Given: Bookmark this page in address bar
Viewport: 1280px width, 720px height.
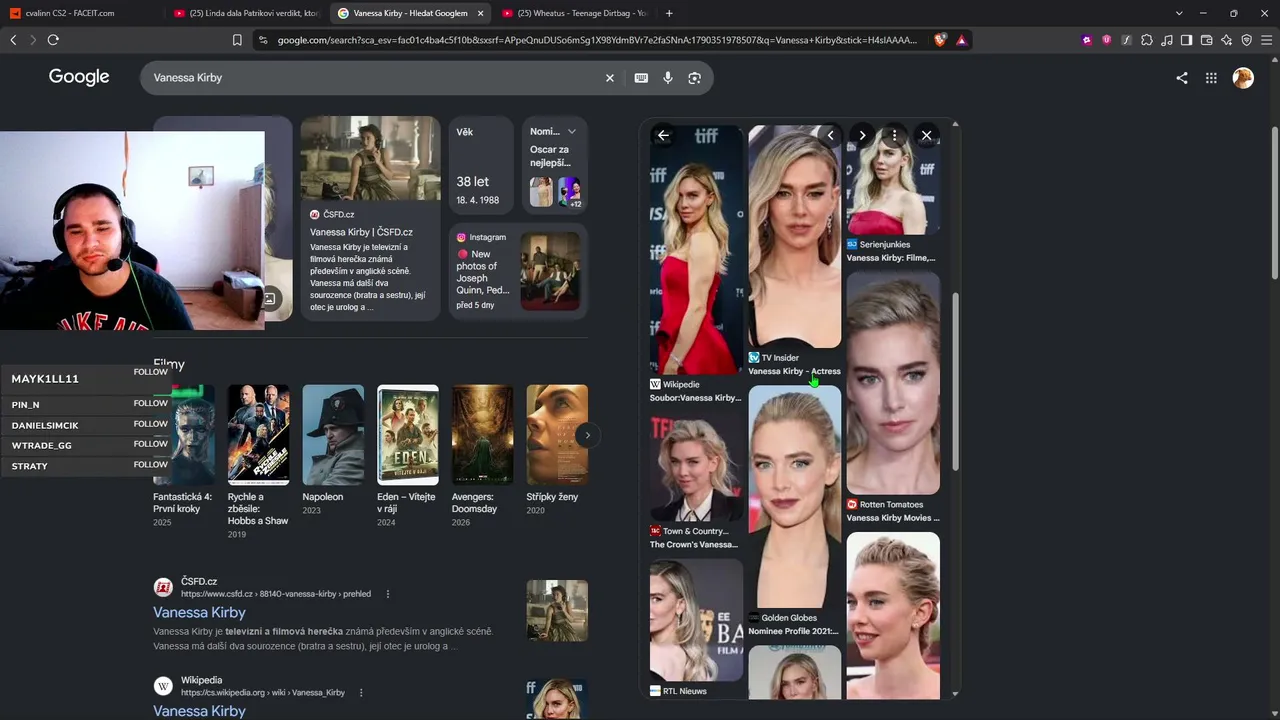Looking at the screenshot, I should click(x=237, y=40).
